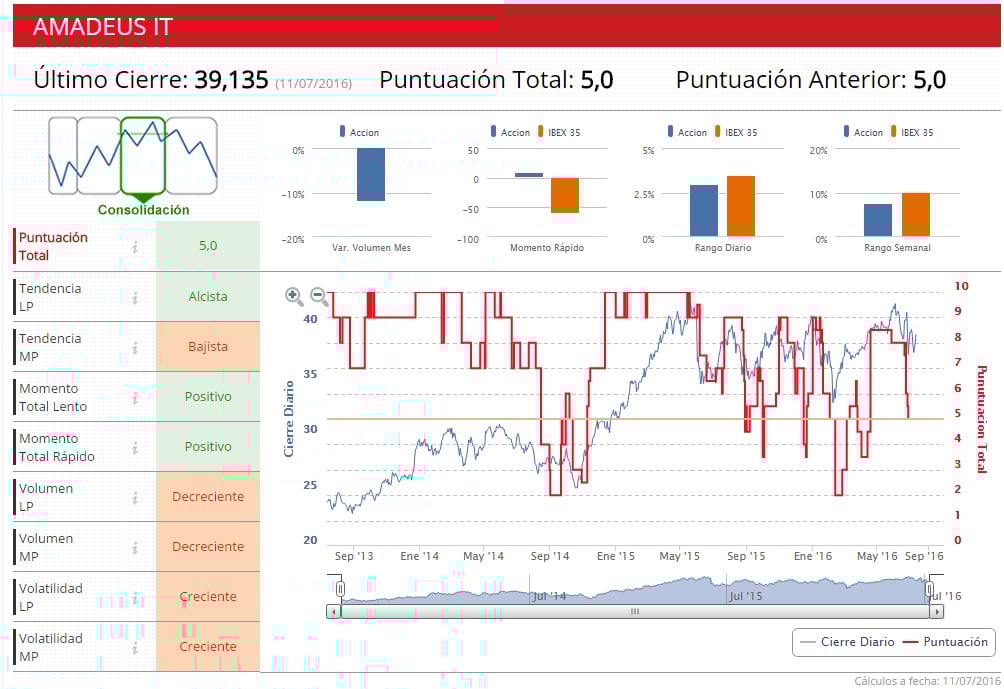Viewport: 1004px width, 689px height.
Task: Click the Var. Volumen Mes chart caption
Action: (x=371, y=248)
